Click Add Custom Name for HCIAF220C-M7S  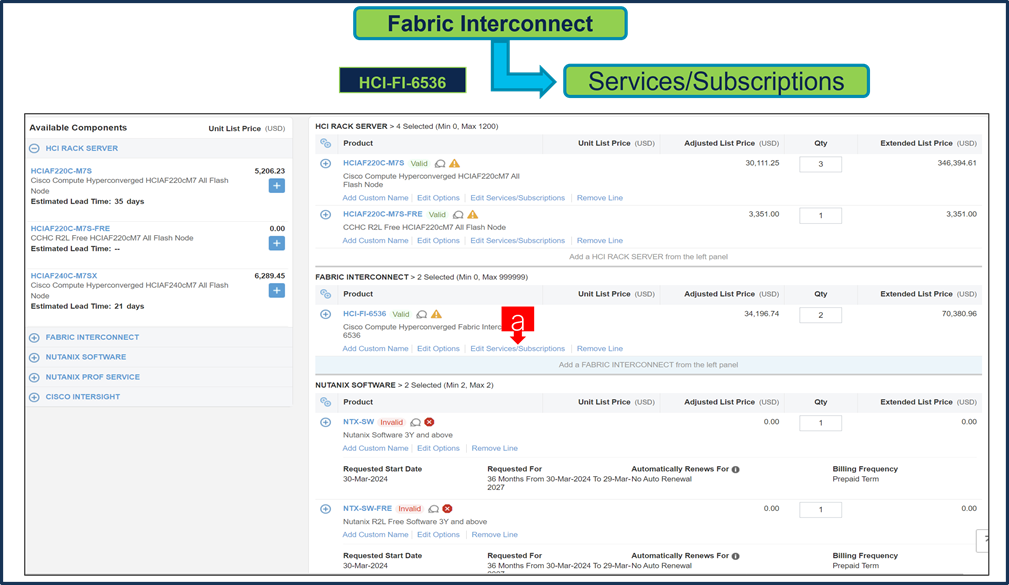point(375,198)
